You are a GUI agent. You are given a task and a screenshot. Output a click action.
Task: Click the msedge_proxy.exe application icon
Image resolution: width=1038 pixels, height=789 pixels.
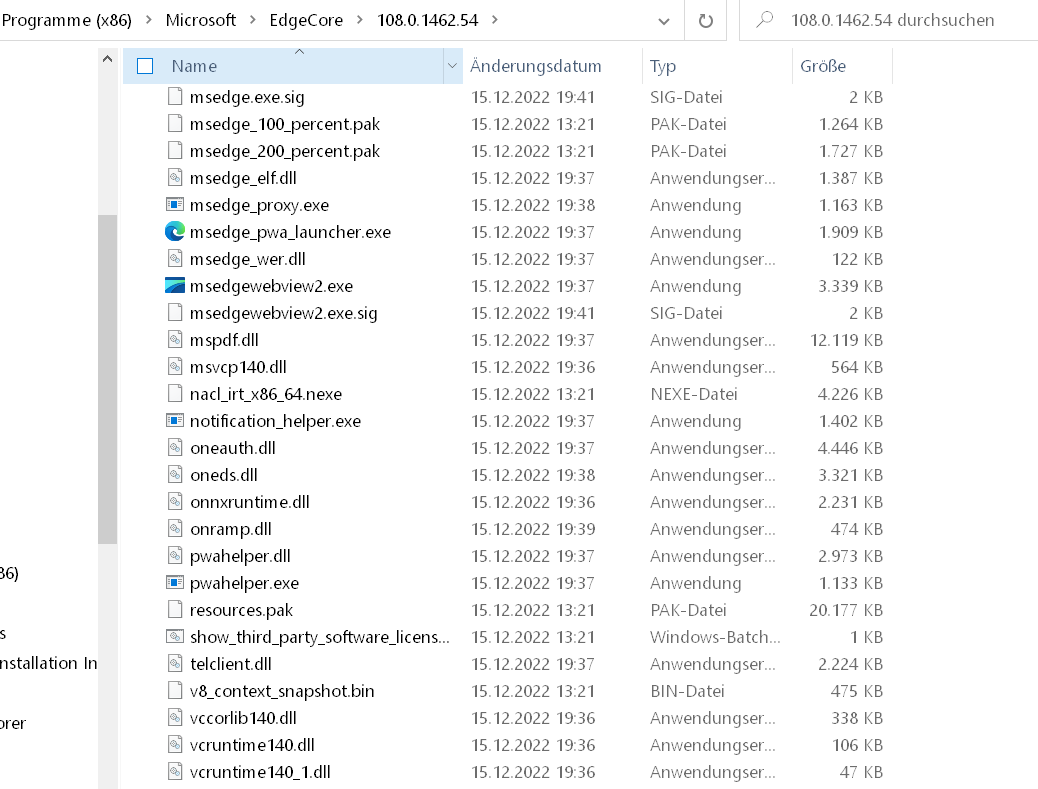click(x=175, y=205)
